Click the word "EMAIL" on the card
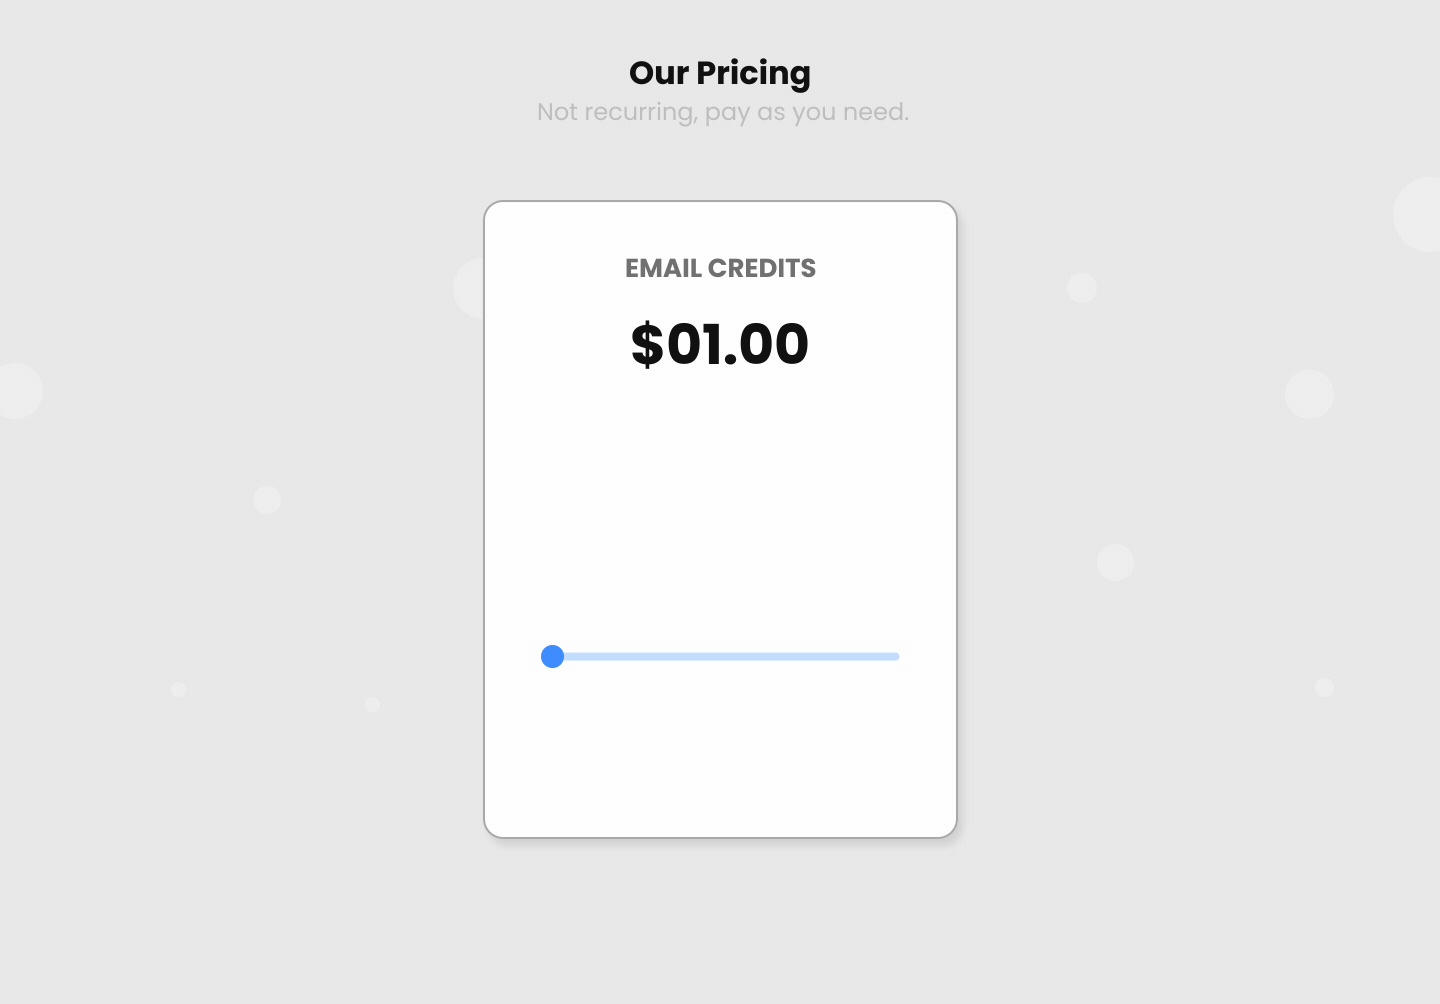Image resolution: width=1440 pixels, height=1004 pixels. [663, 268]
